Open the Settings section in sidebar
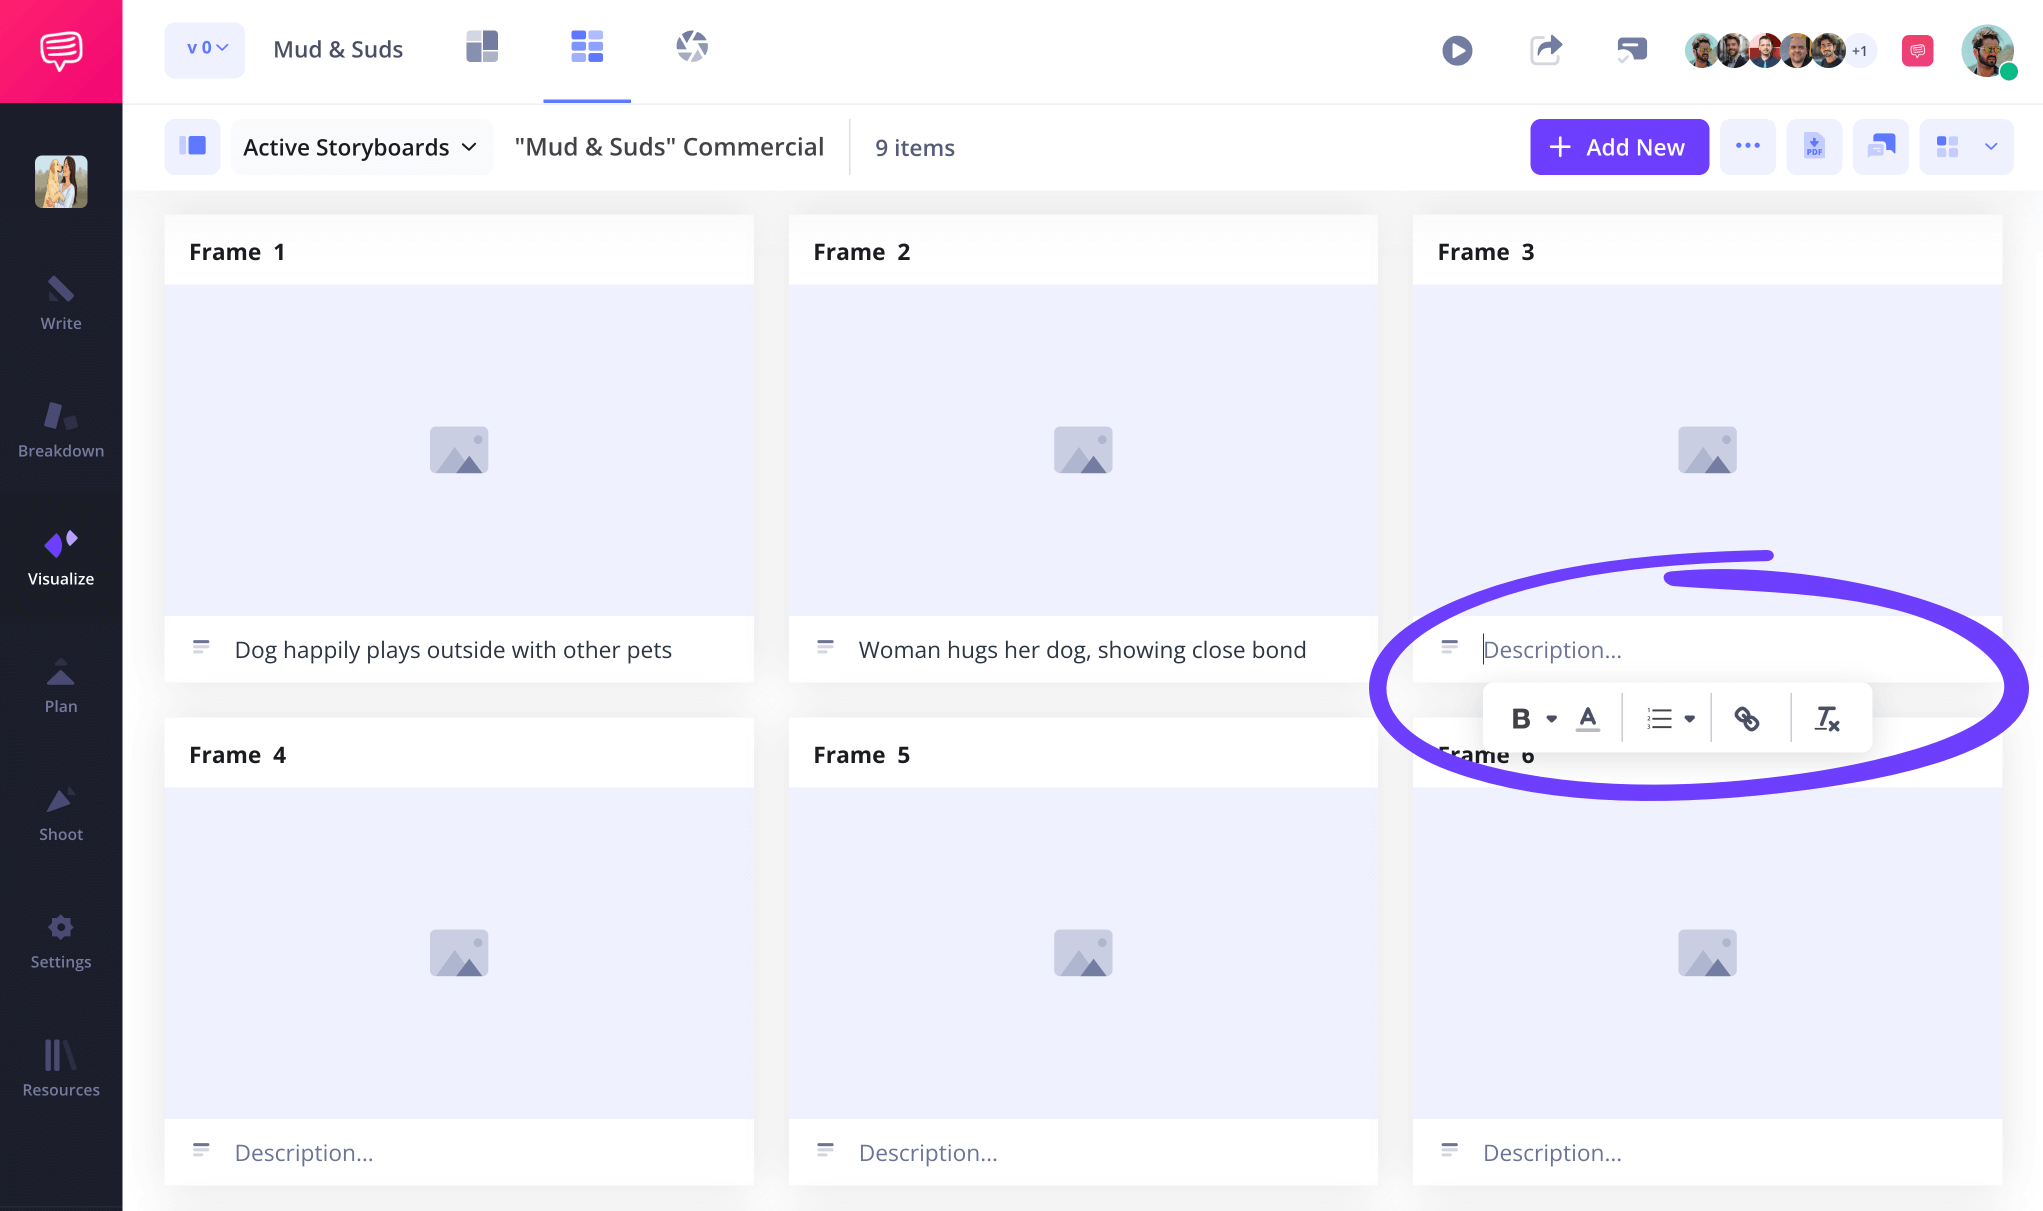This screenshot has width=2043, height=1211. coord(60,940)
